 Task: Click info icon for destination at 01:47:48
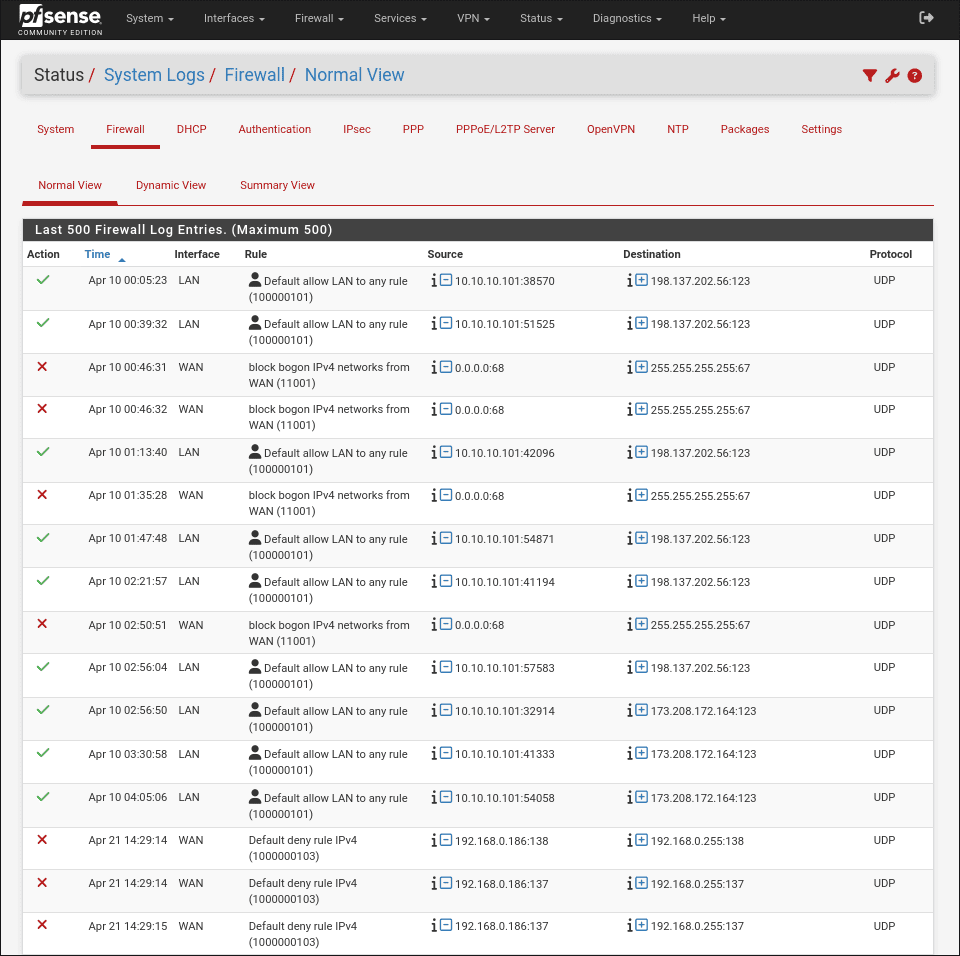click(630, 538)
